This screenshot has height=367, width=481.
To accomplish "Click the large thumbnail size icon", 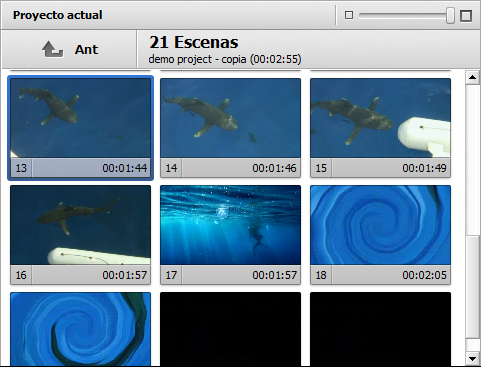I will click(x=466, y=15).
